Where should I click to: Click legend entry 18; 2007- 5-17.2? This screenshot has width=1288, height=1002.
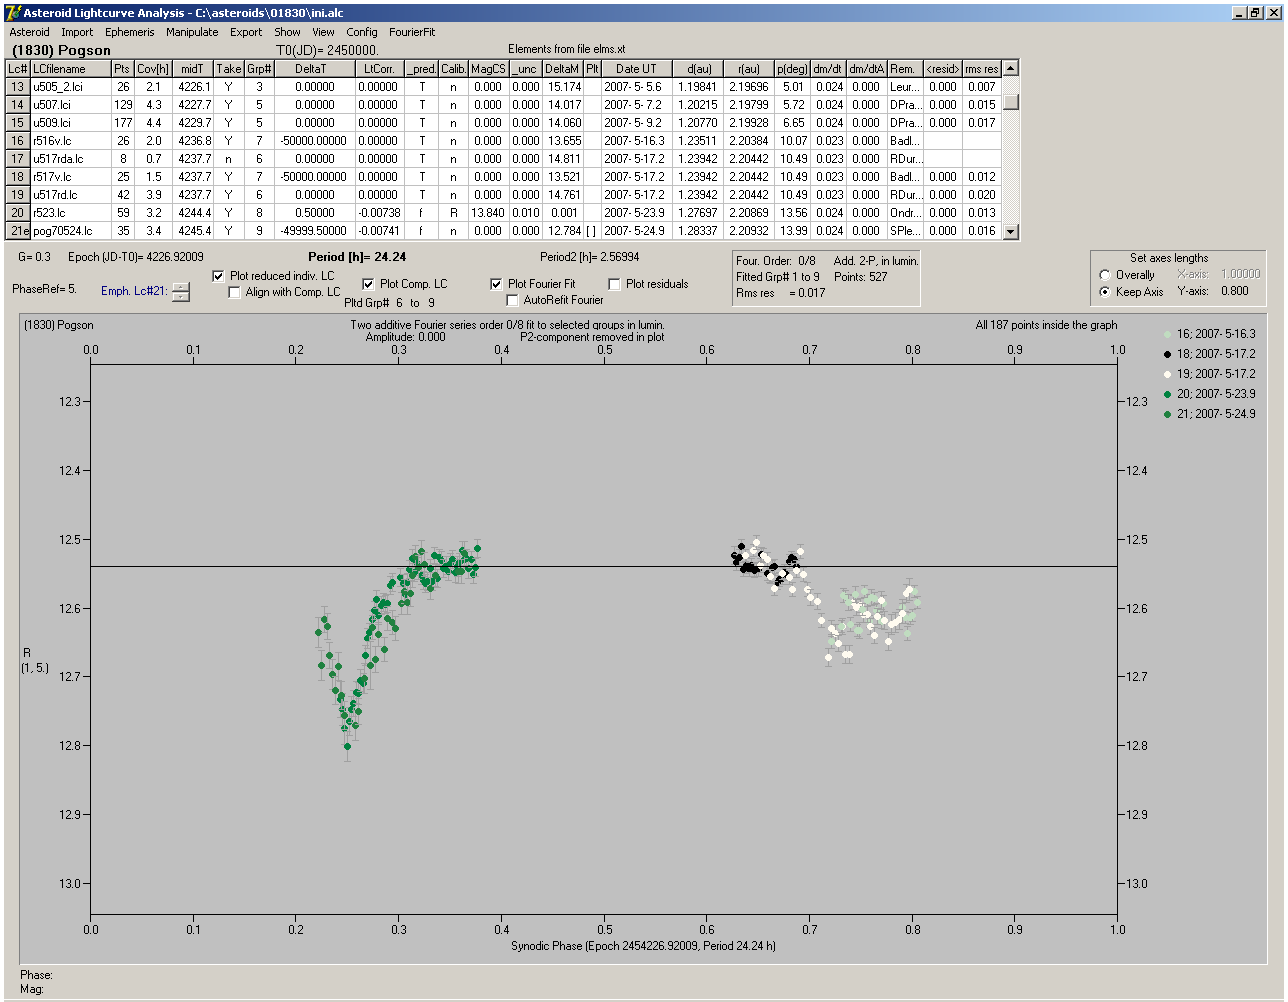pyautogui.click(x=1208, y=354)
